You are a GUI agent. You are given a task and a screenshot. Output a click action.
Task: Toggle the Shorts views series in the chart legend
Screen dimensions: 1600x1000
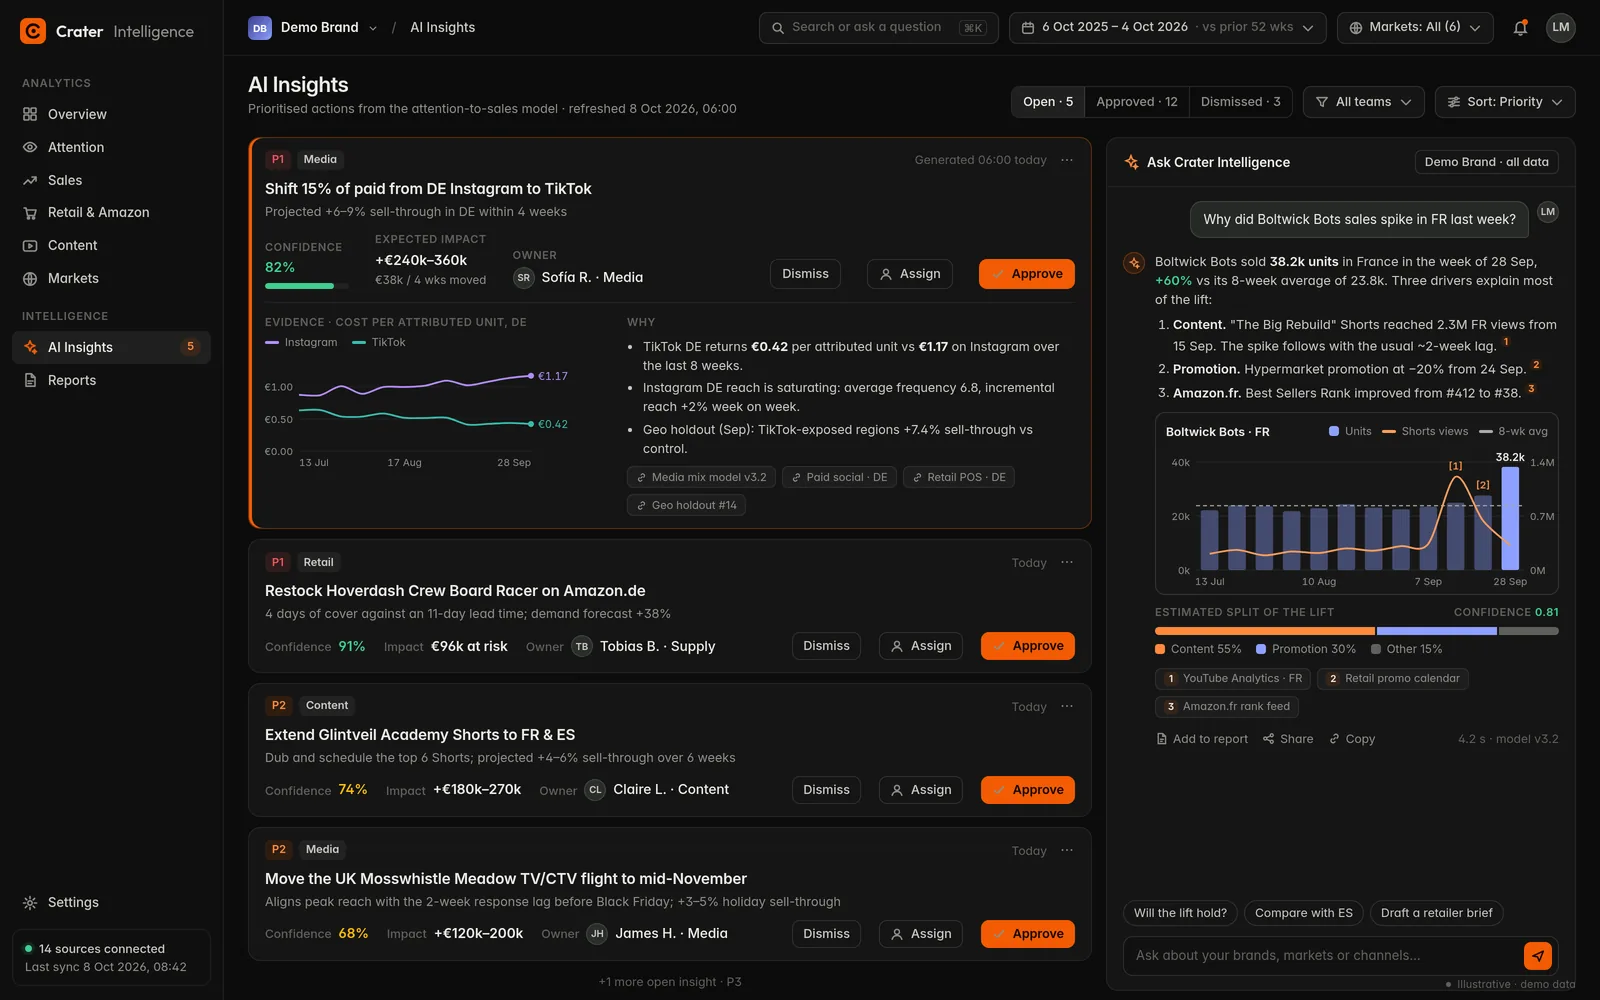(x=1425, y=431)
